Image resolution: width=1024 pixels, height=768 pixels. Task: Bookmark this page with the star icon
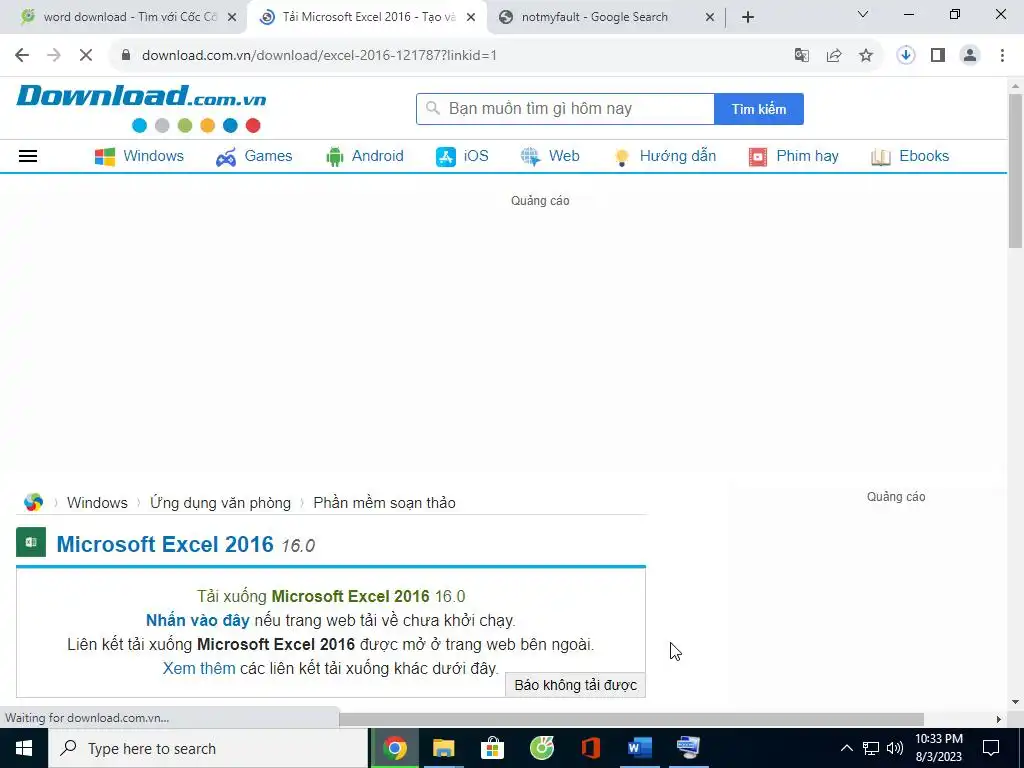[x=866, y=56]
